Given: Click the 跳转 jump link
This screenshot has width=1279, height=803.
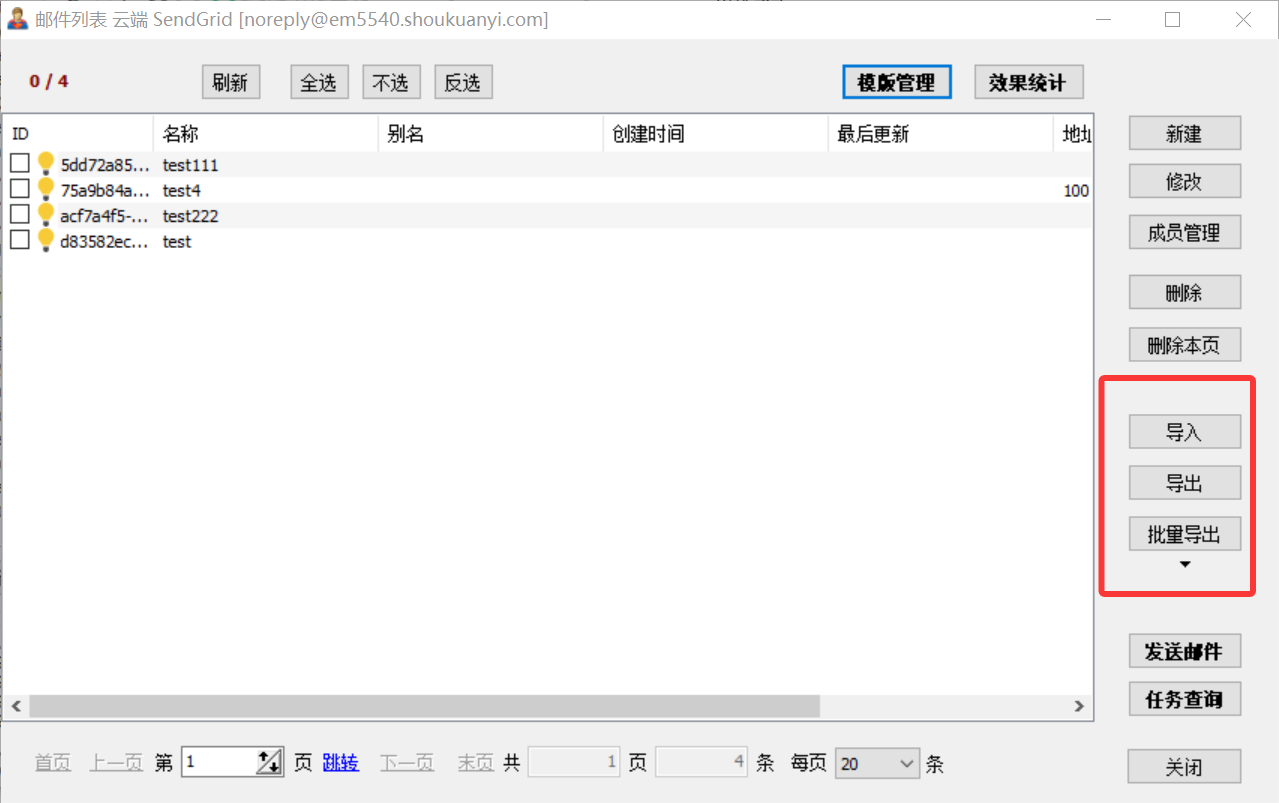Looking at the screenshot, I should pyautogui.click(x=340, y=763).
